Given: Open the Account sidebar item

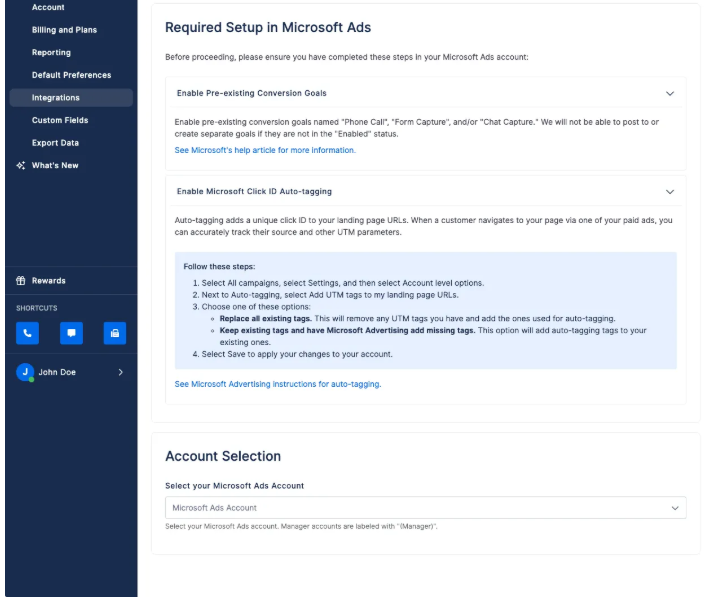Looking at the screenshot, I should click(48, 7).
